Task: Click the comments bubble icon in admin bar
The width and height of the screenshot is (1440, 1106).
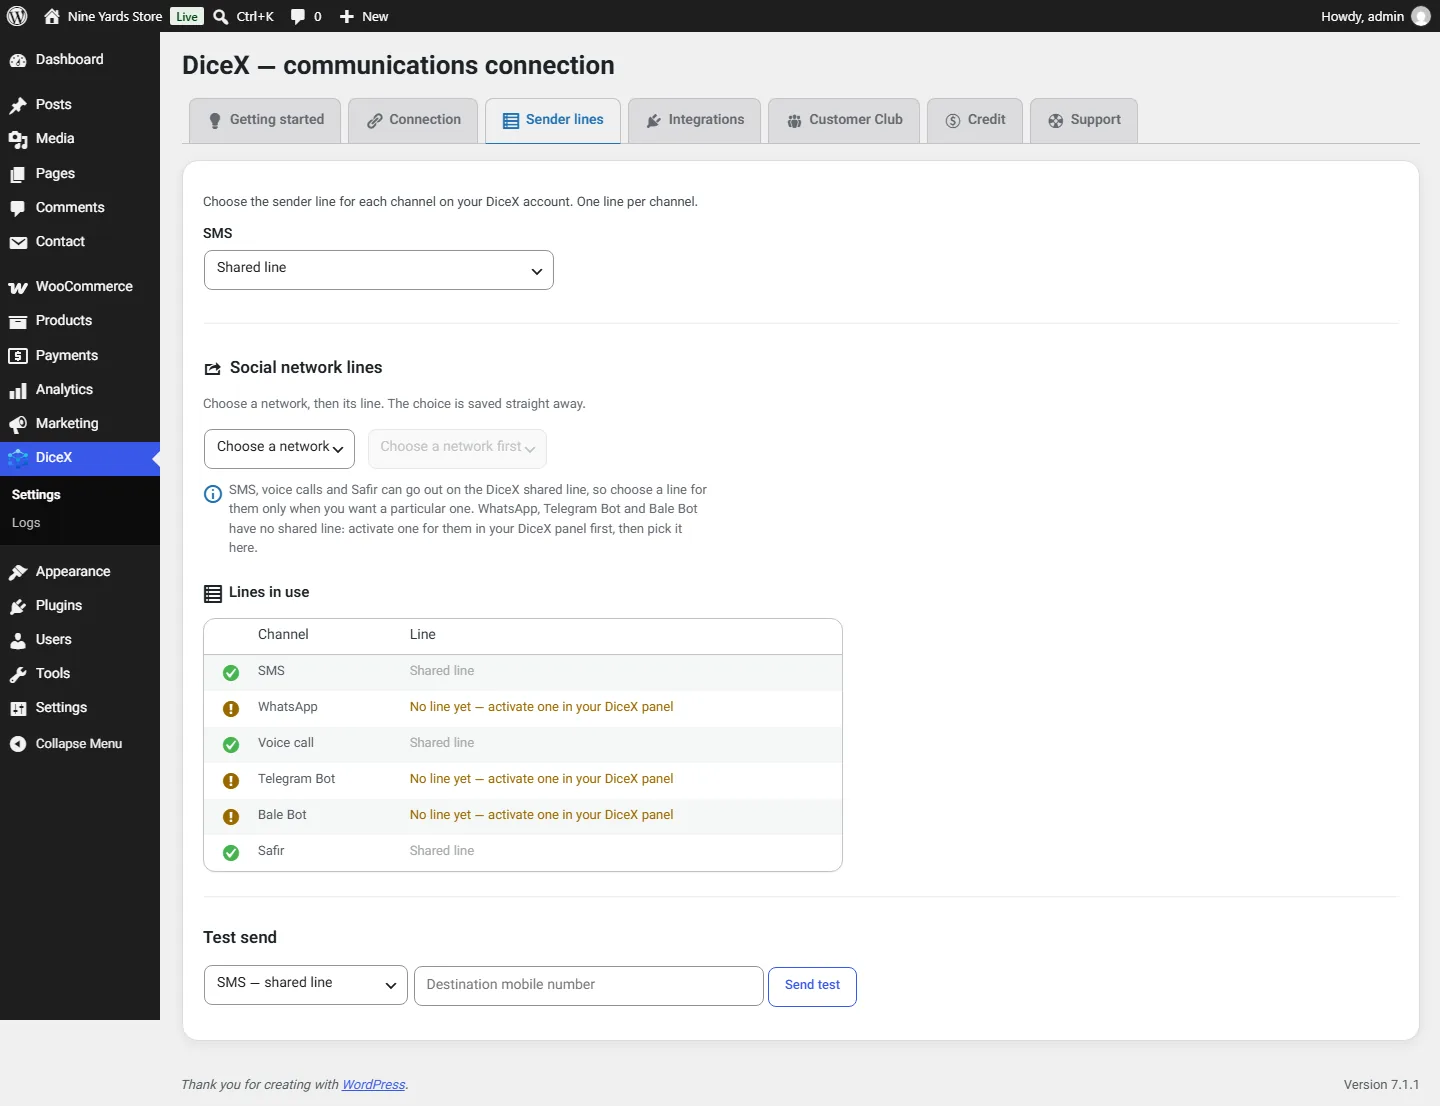Action: coord(298,16)
